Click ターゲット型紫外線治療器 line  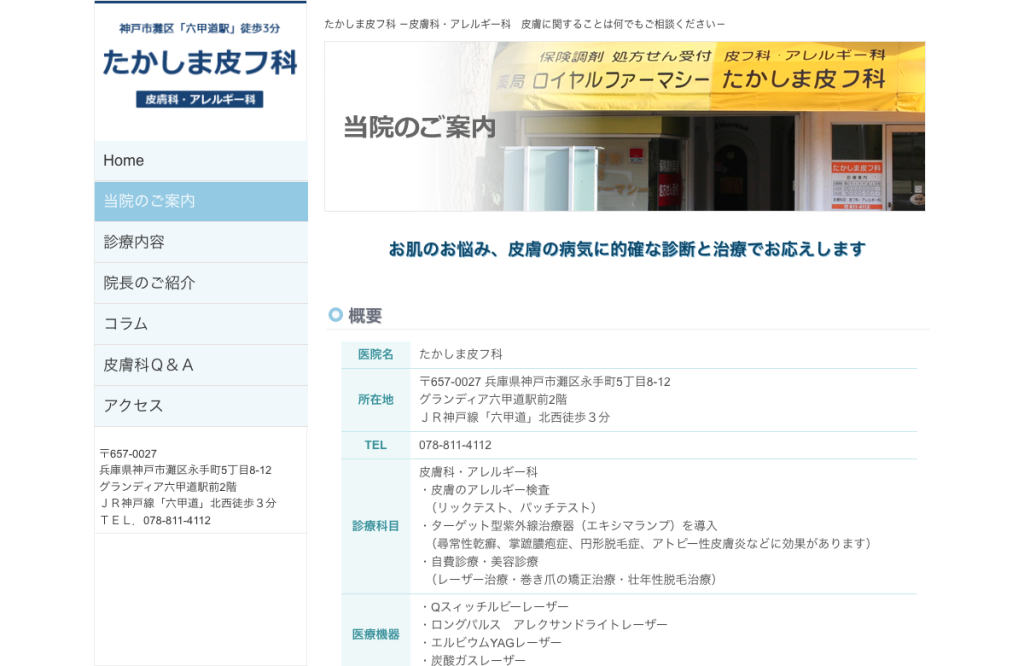click(x=568, y=526)
